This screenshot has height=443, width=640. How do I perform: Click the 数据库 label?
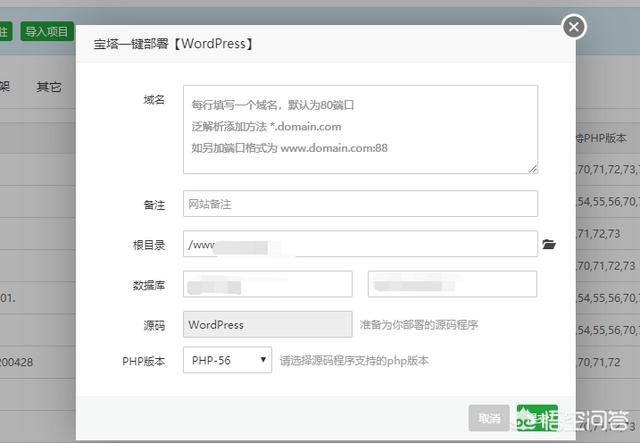click(149, 285)
